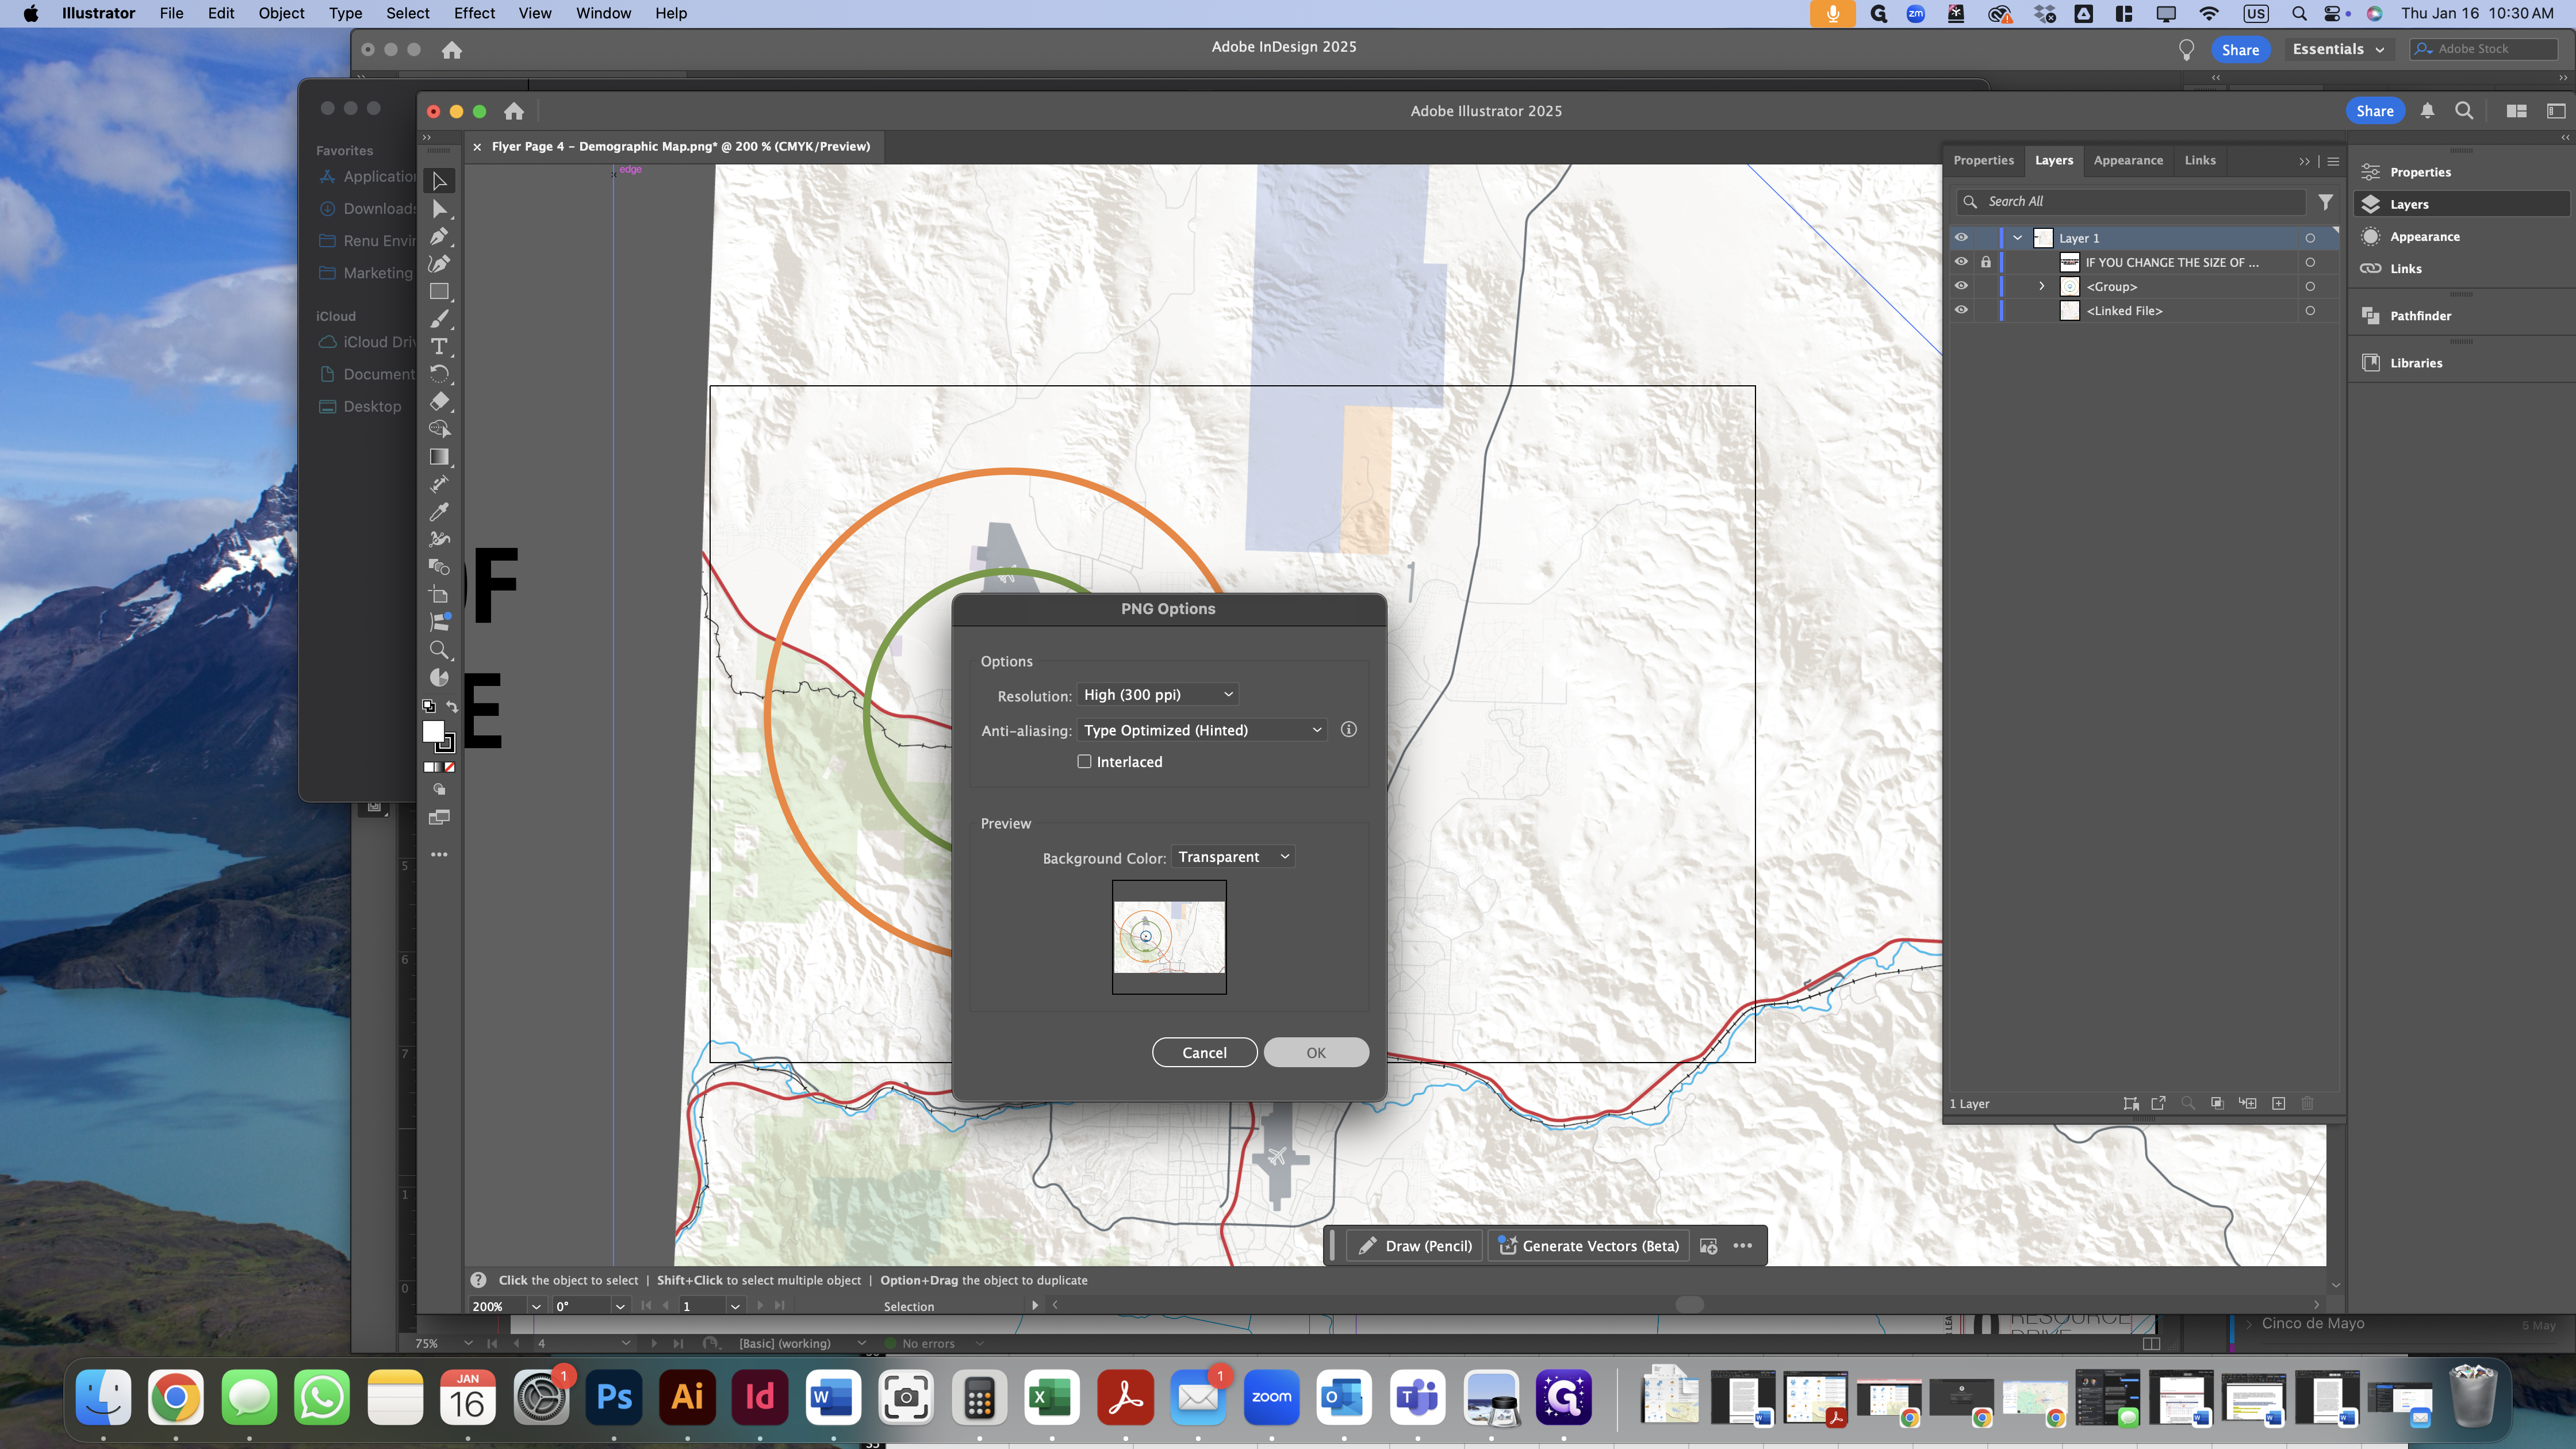Click the white Fill color swatch

433,732
